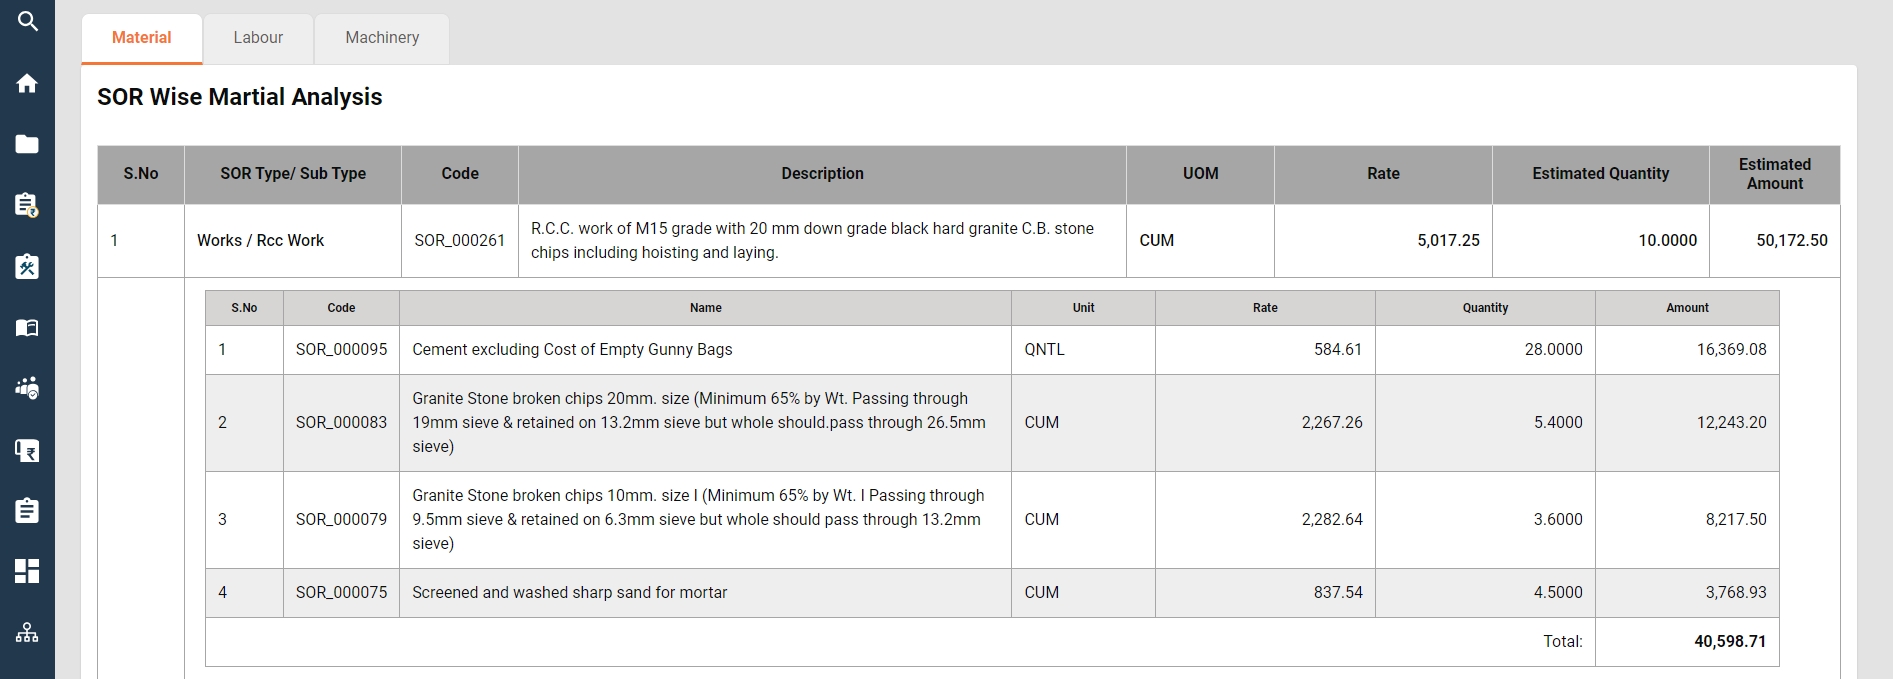Switch to the Labour tab
The image size is (1893, 679).
click(258, 38)
